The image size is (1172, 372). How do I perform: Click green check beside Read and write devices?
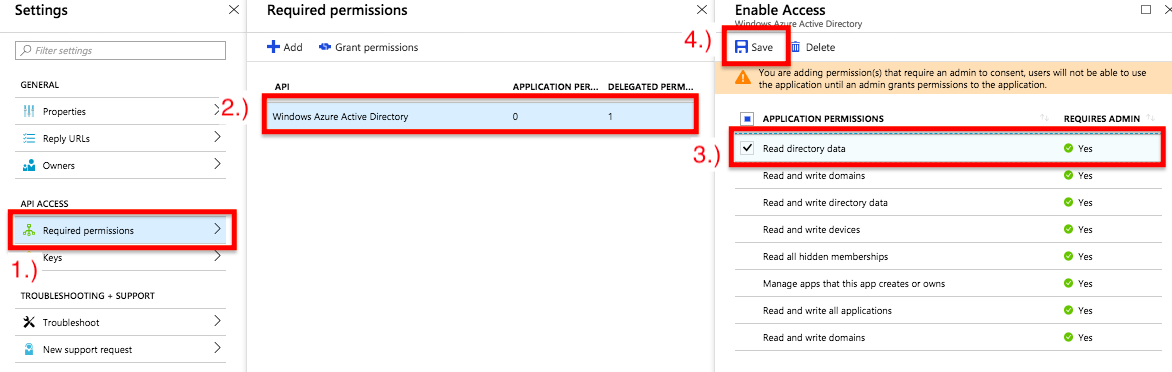(x=1068, y=229)
